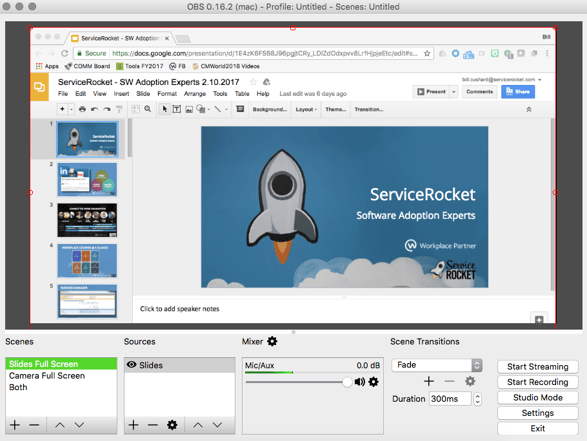Click the zoom magnifier icon
This screenshot has width=587, height=441.
pos(148,109)
